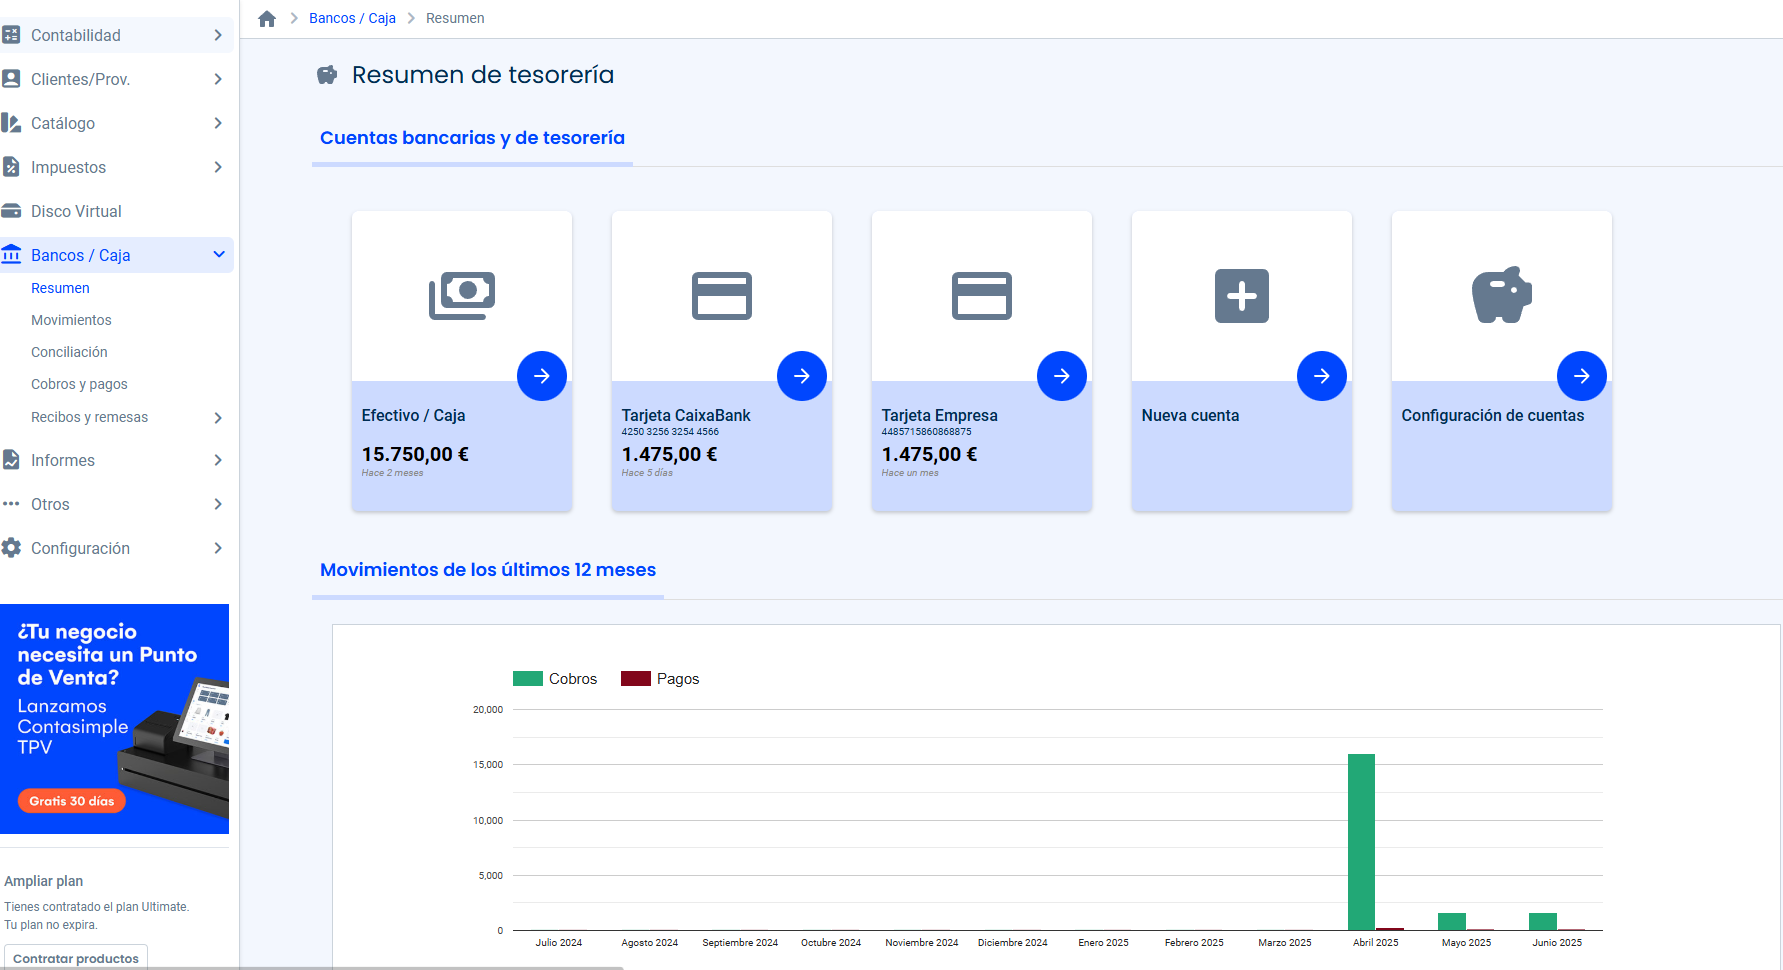
Task: Click the Bancos / Caja breadcrumb link
Action: pyautogui.click(x=352, y=18)
